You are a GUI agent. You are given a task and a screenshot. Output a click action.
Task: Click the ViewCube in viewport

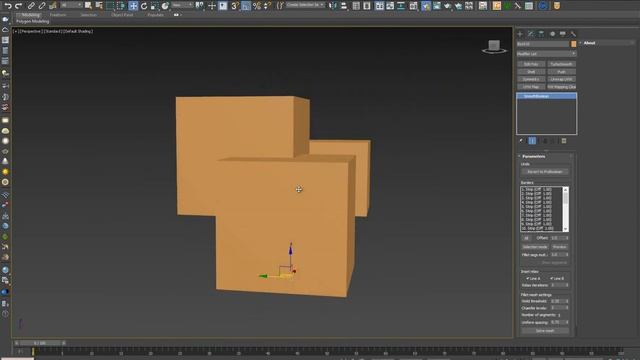coord(494,47)
